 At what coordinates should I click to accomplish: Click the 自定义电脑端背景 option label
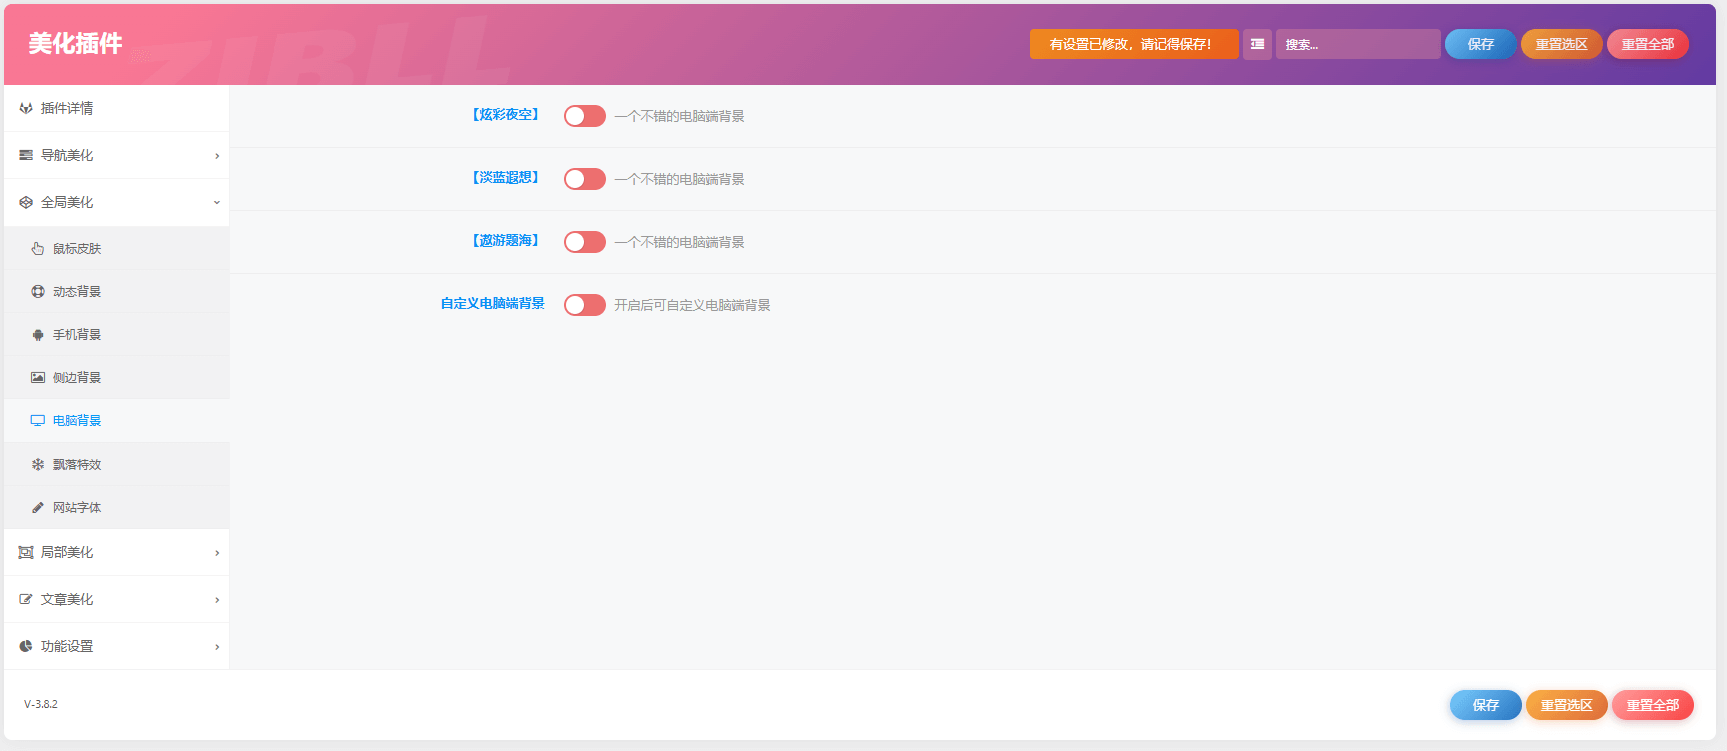[x=493, y=303]
